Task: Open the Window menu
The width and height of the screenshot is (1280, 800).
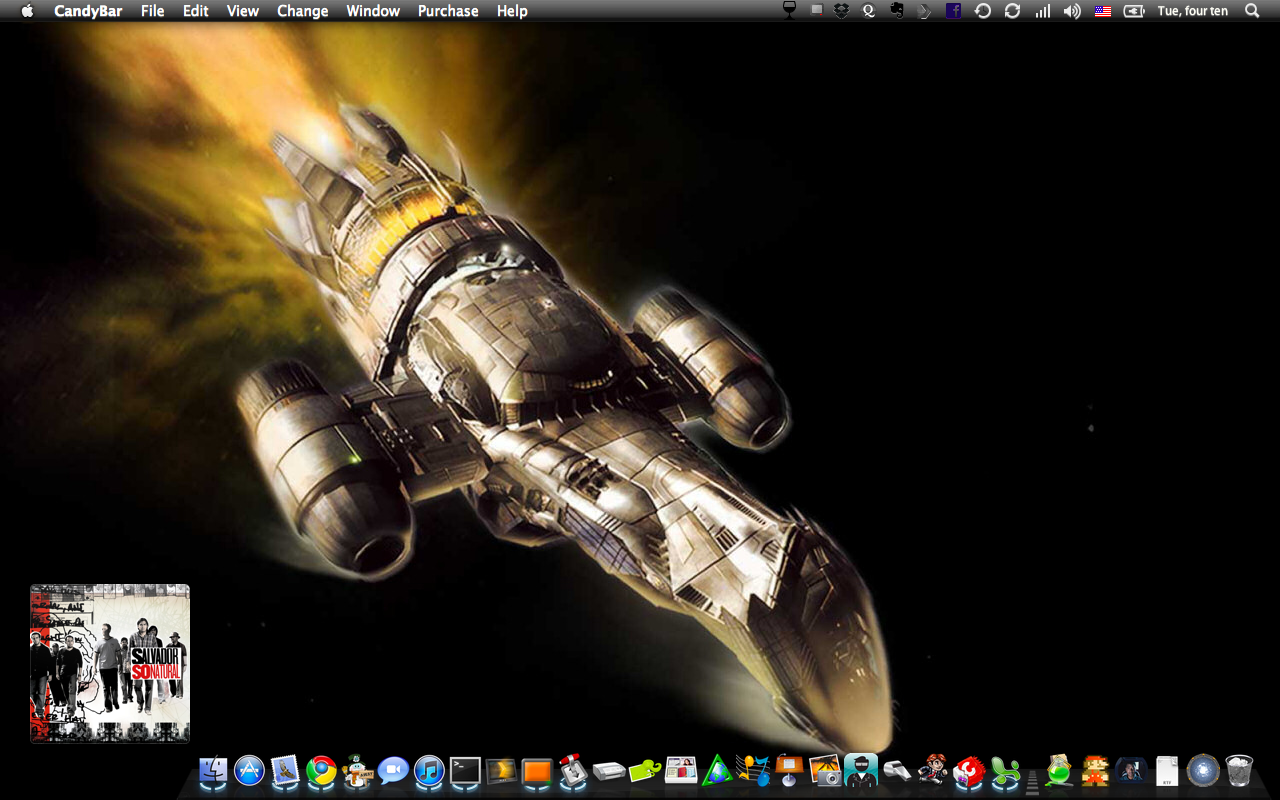Action: click(373, 11)
